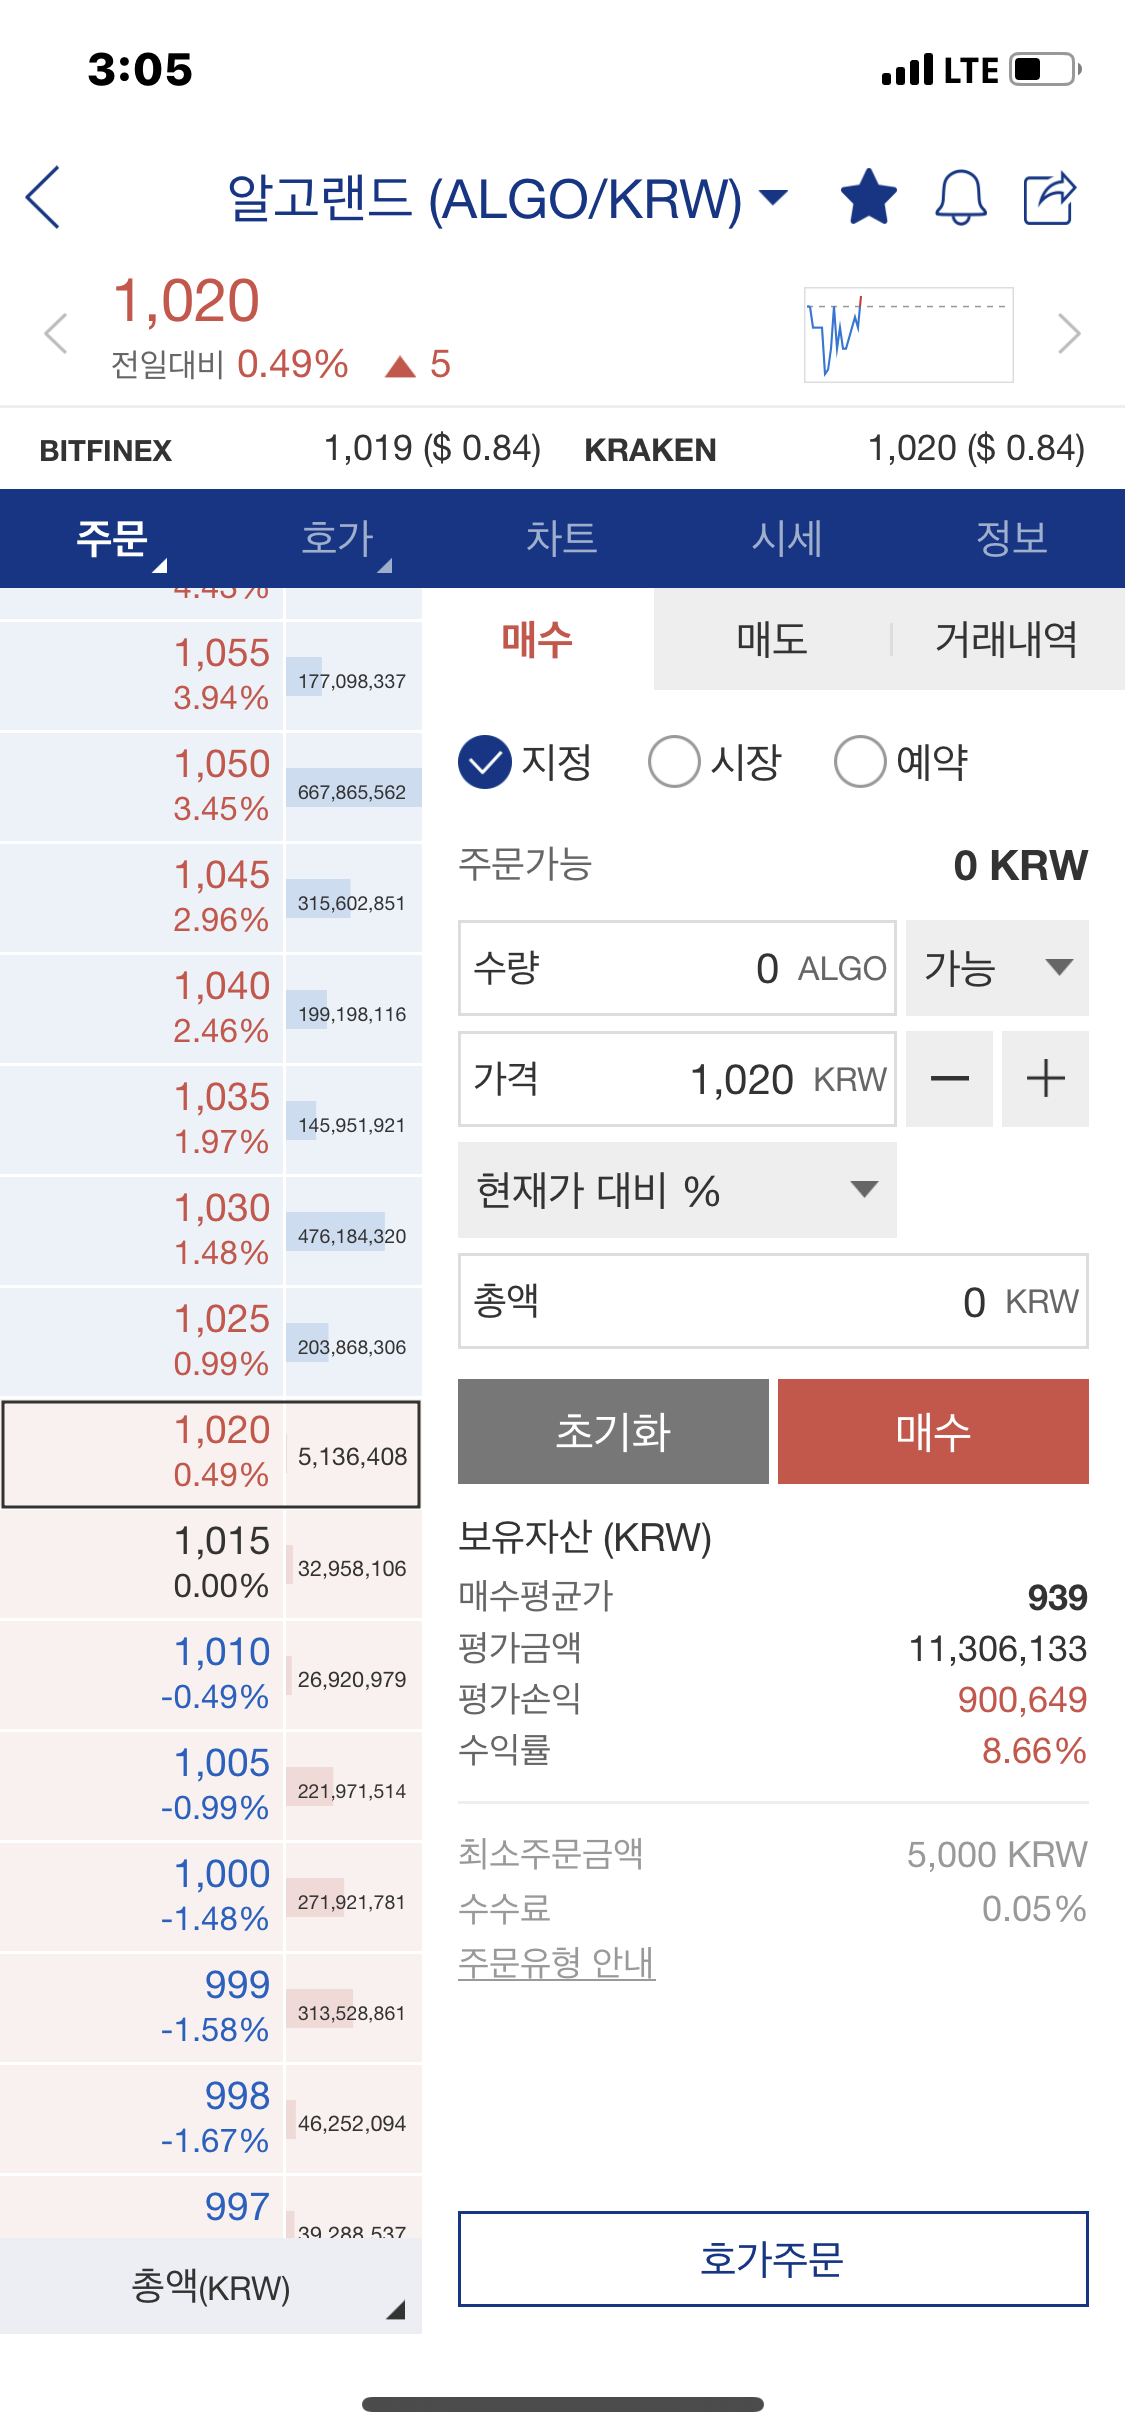
Task: Open 현재가 대비 % dropdown
Action: pos(677,1190)
